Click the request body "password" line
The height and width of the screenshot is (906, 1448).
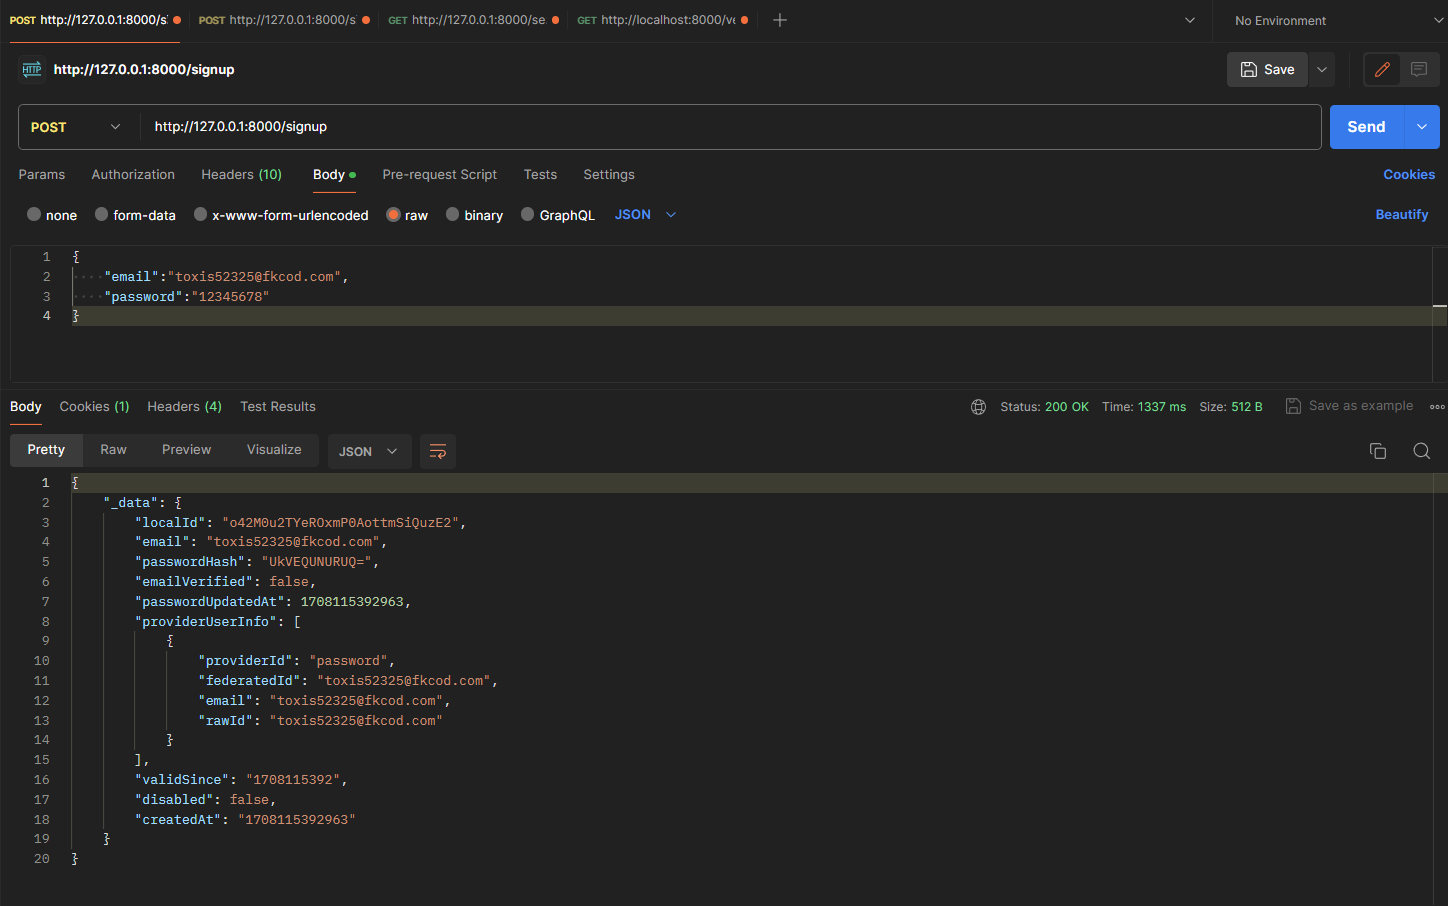[x=186, y=297]
